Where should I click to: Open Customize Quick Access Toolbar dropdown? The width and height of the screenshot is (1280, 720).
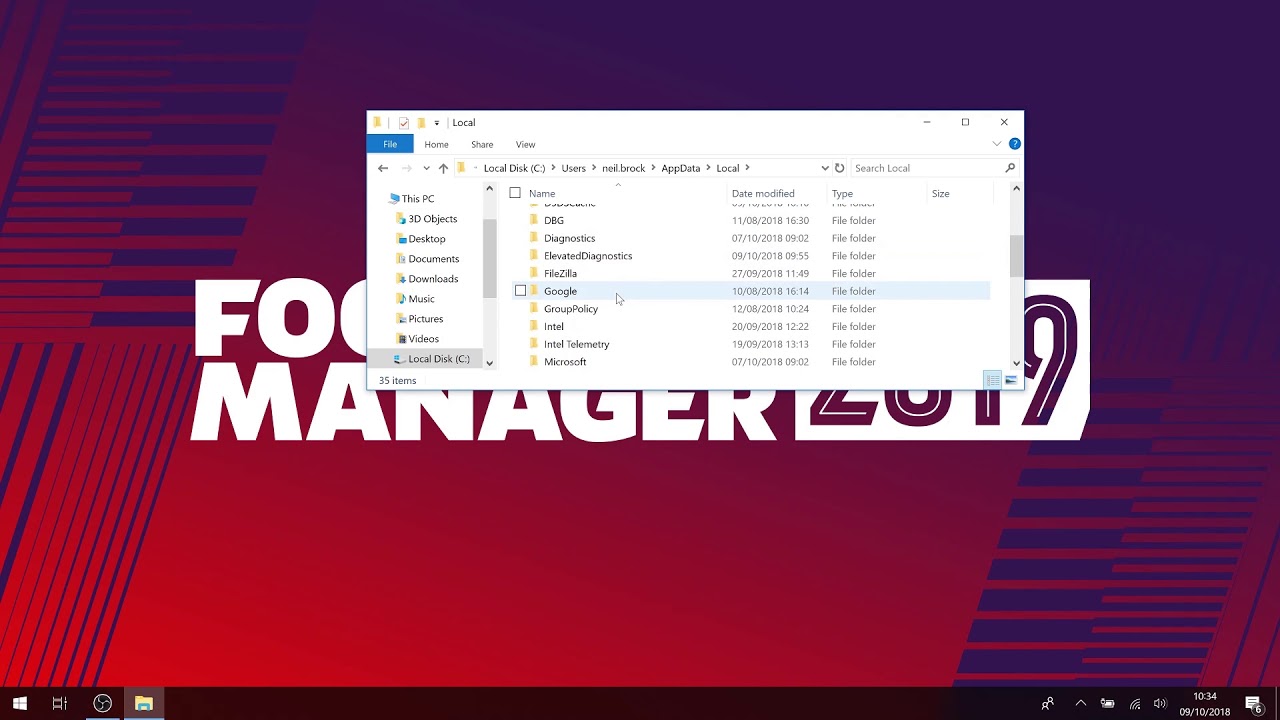click(437, 123)
